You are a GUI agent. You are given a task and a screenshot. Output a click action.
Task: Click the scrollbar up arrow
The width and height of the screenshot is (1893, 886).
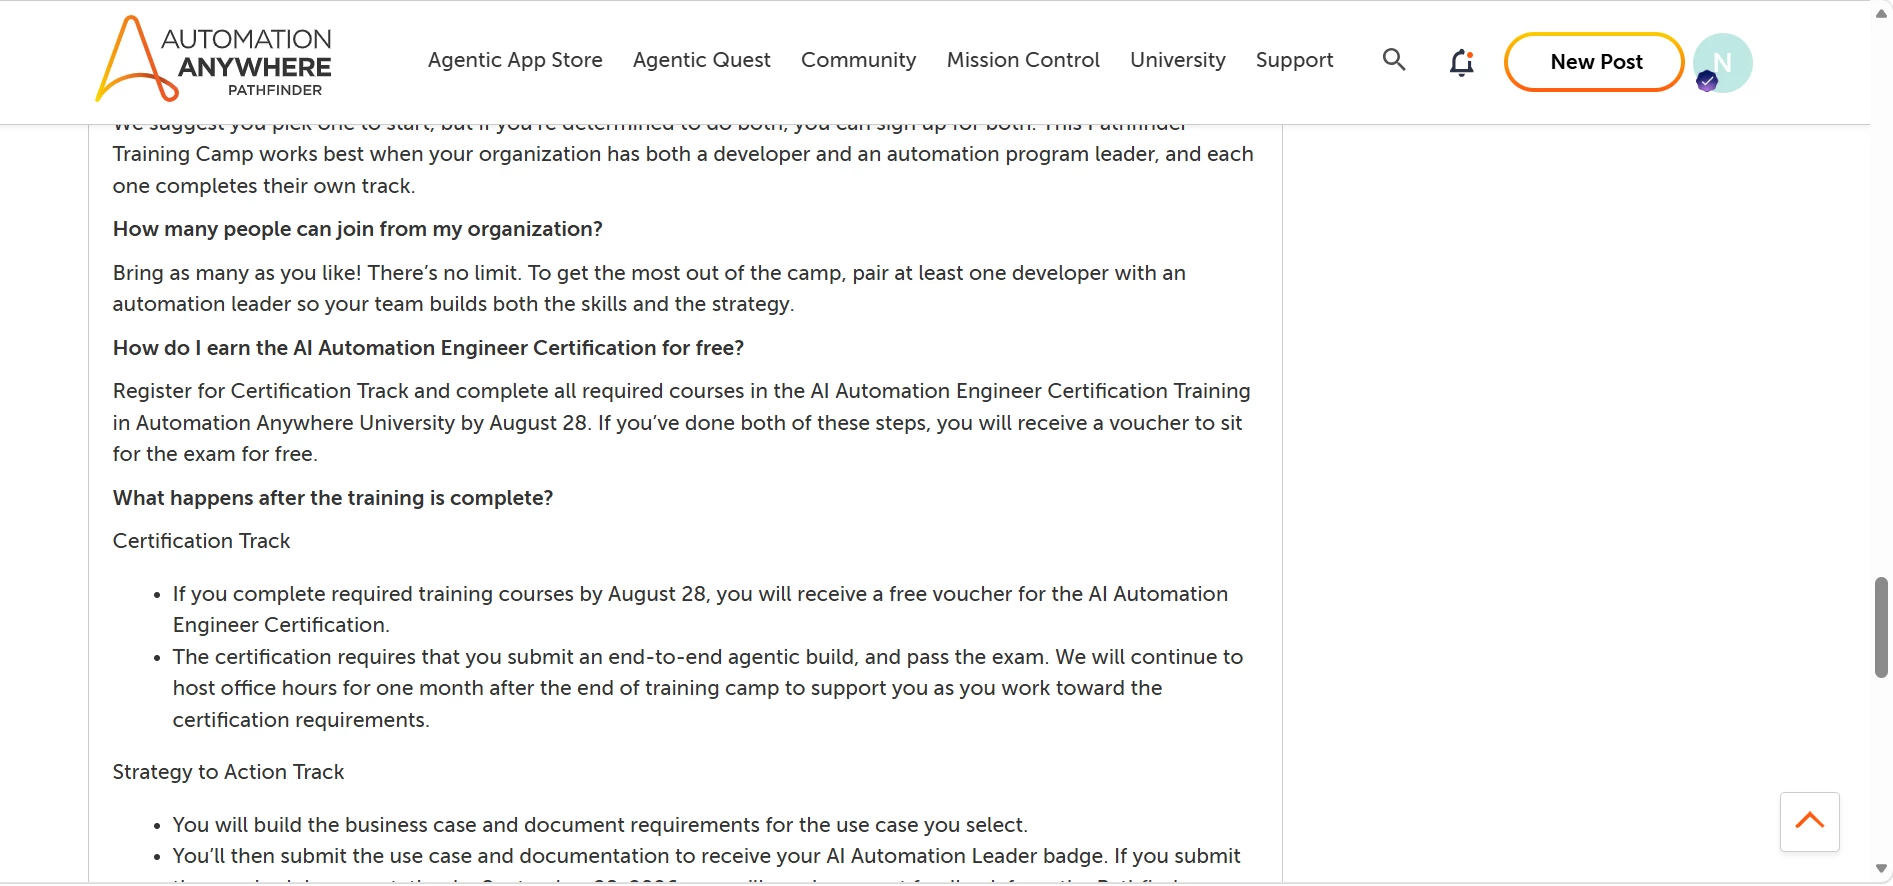click(x=1881, y=13)
